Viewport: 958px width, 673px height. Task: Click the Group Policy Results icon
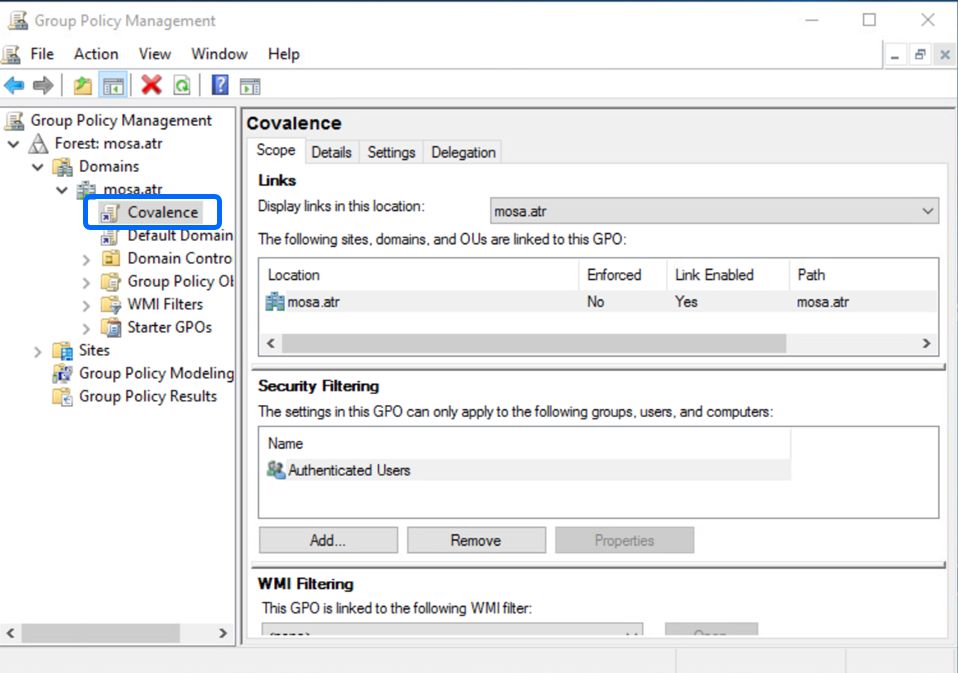click(62, 396)
